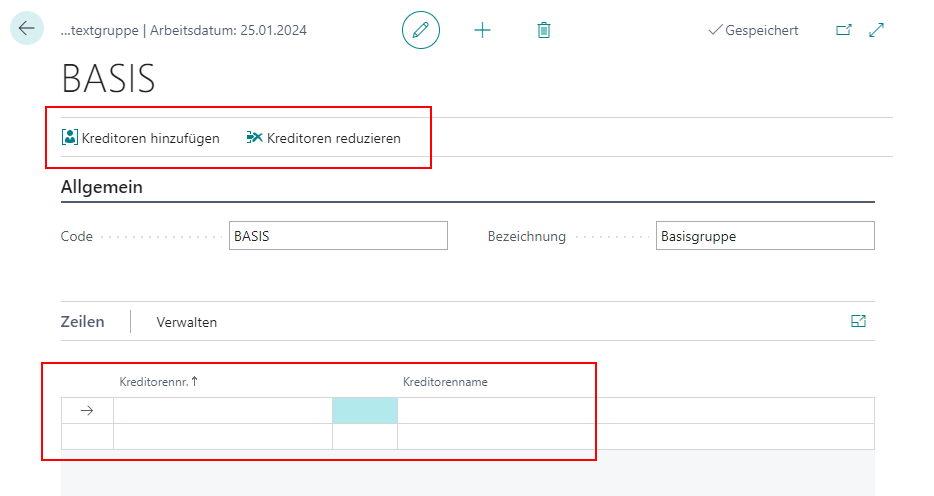Click the first row Kreditorennr. cell
The width and height of the screenshot is (934, 496).
(x=222, y=410)
